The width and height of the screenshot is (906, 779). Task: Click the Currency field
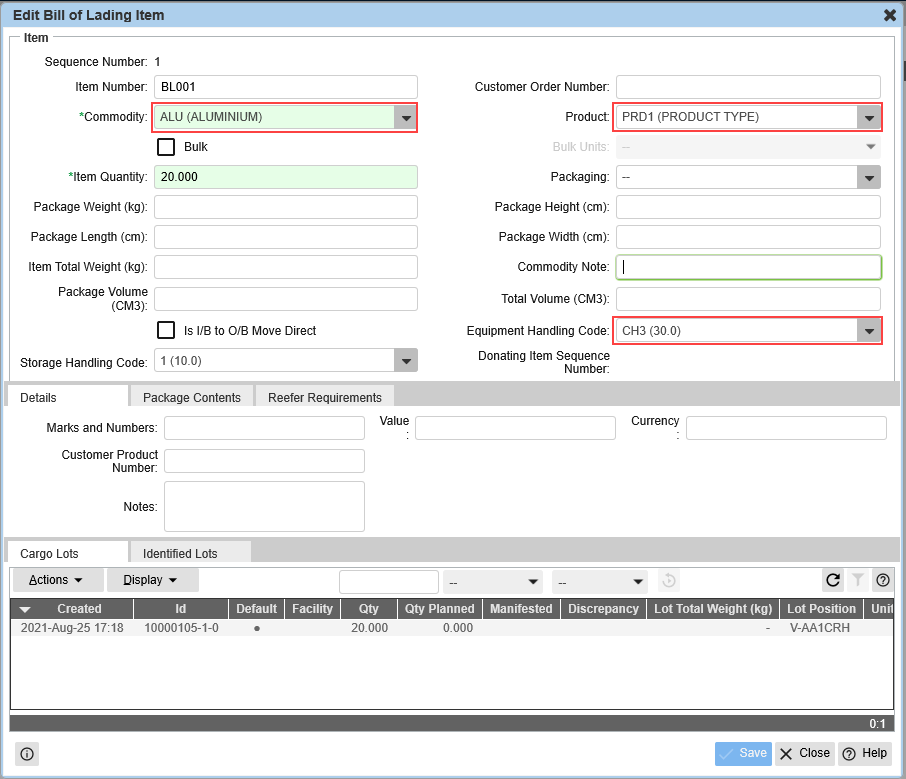tap(786, 428)
